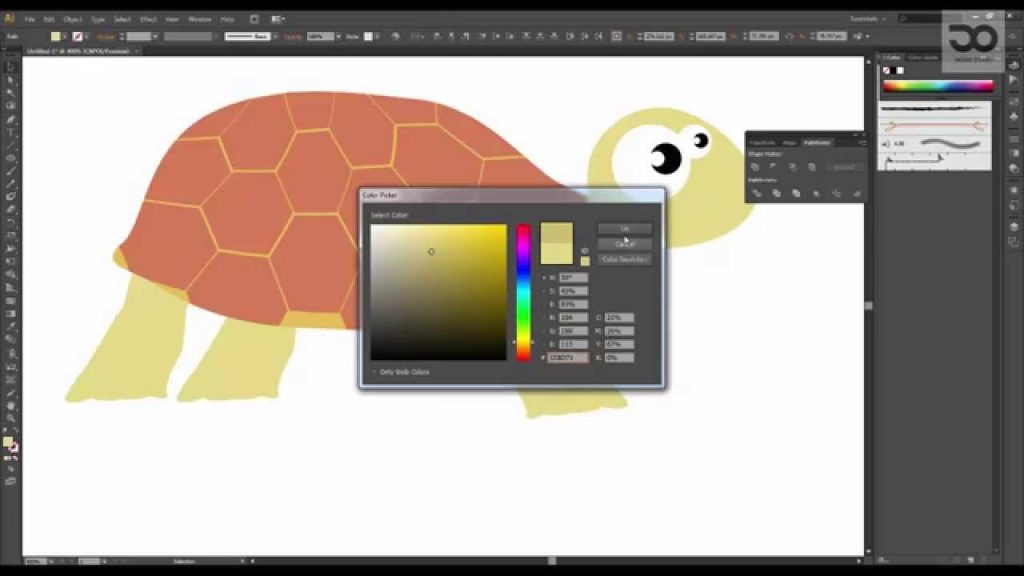Screen dimensions: 1024x576
Task: Select the white swatch in Color panel
Action: point(900,71)
